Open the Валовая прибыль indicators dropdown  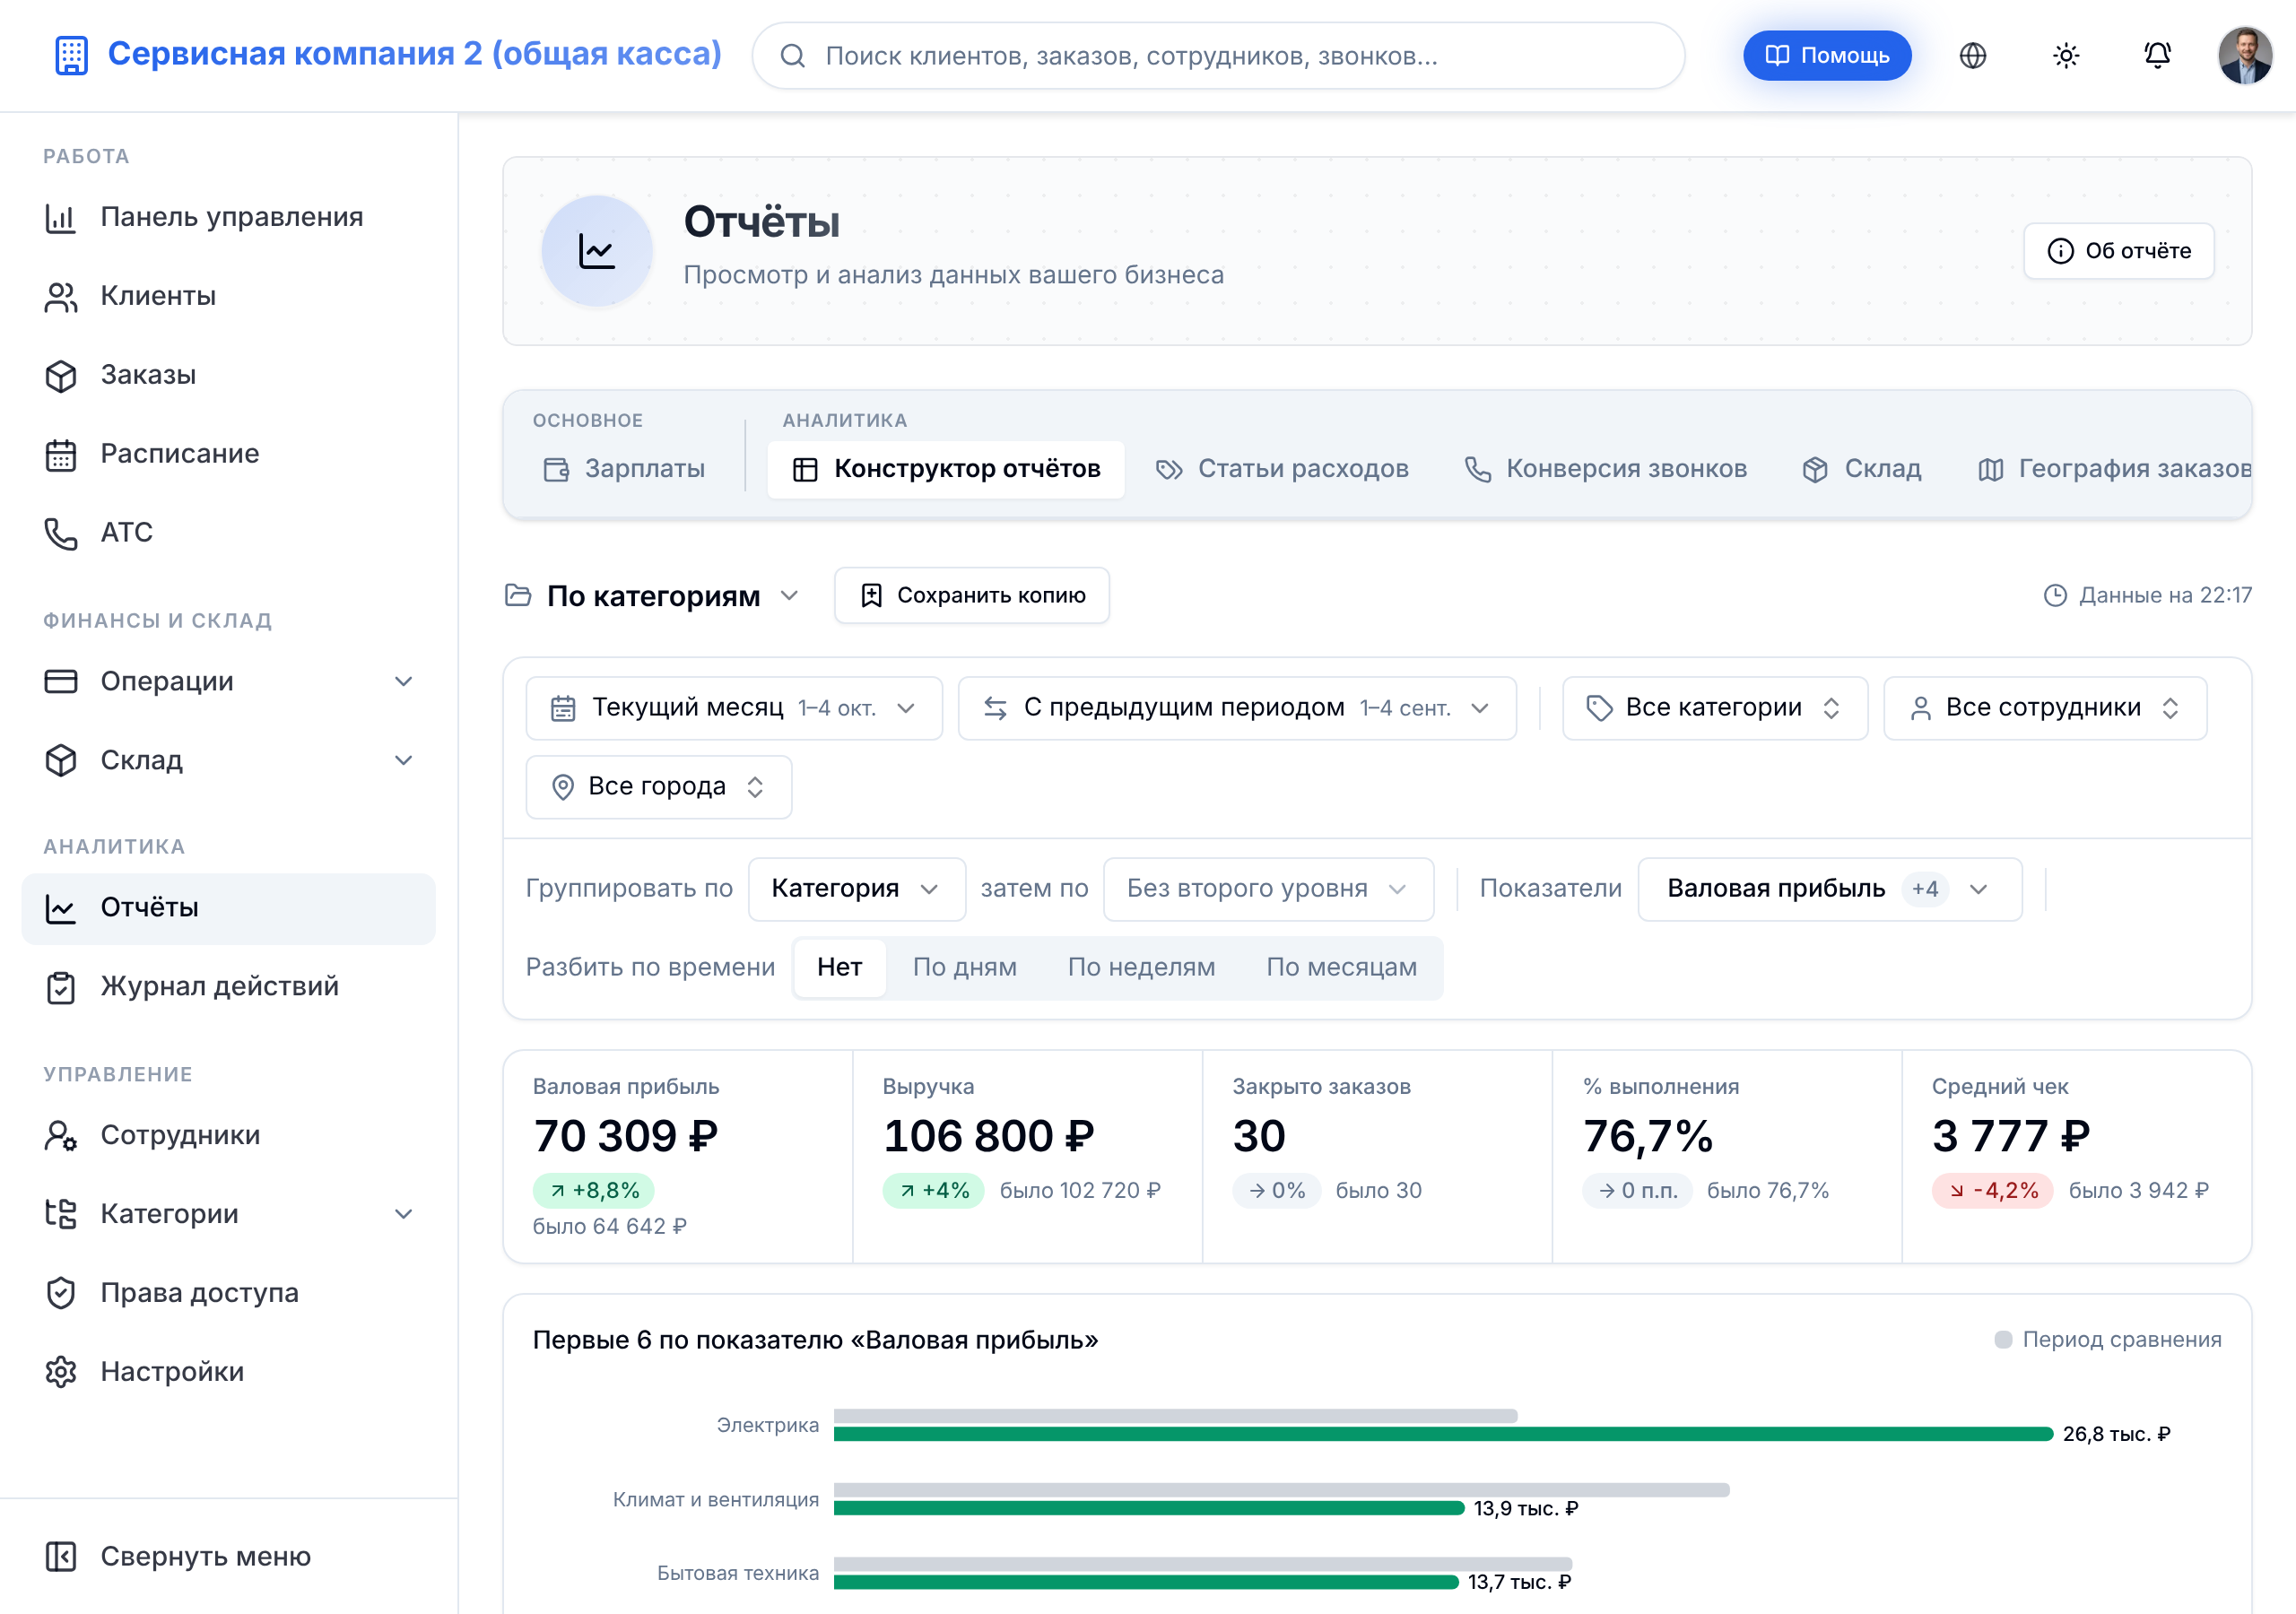(1829, 889)
